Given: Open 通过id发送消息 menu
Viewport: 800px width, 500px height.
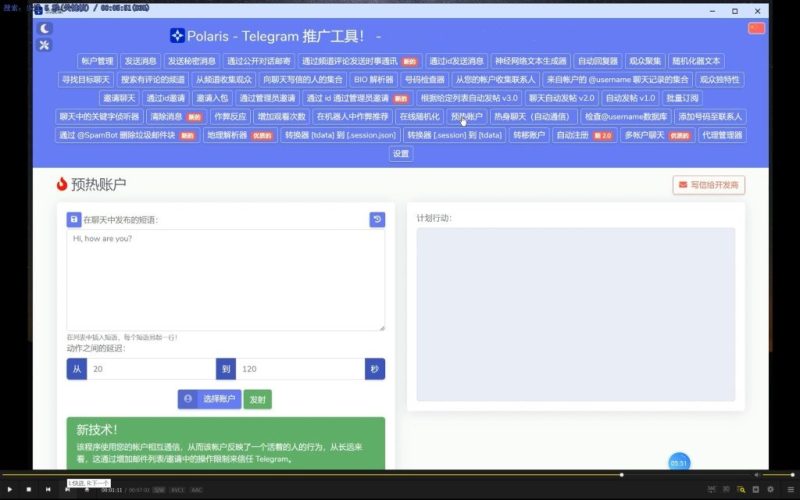Looking at the screenshot, I should point(457,61).
